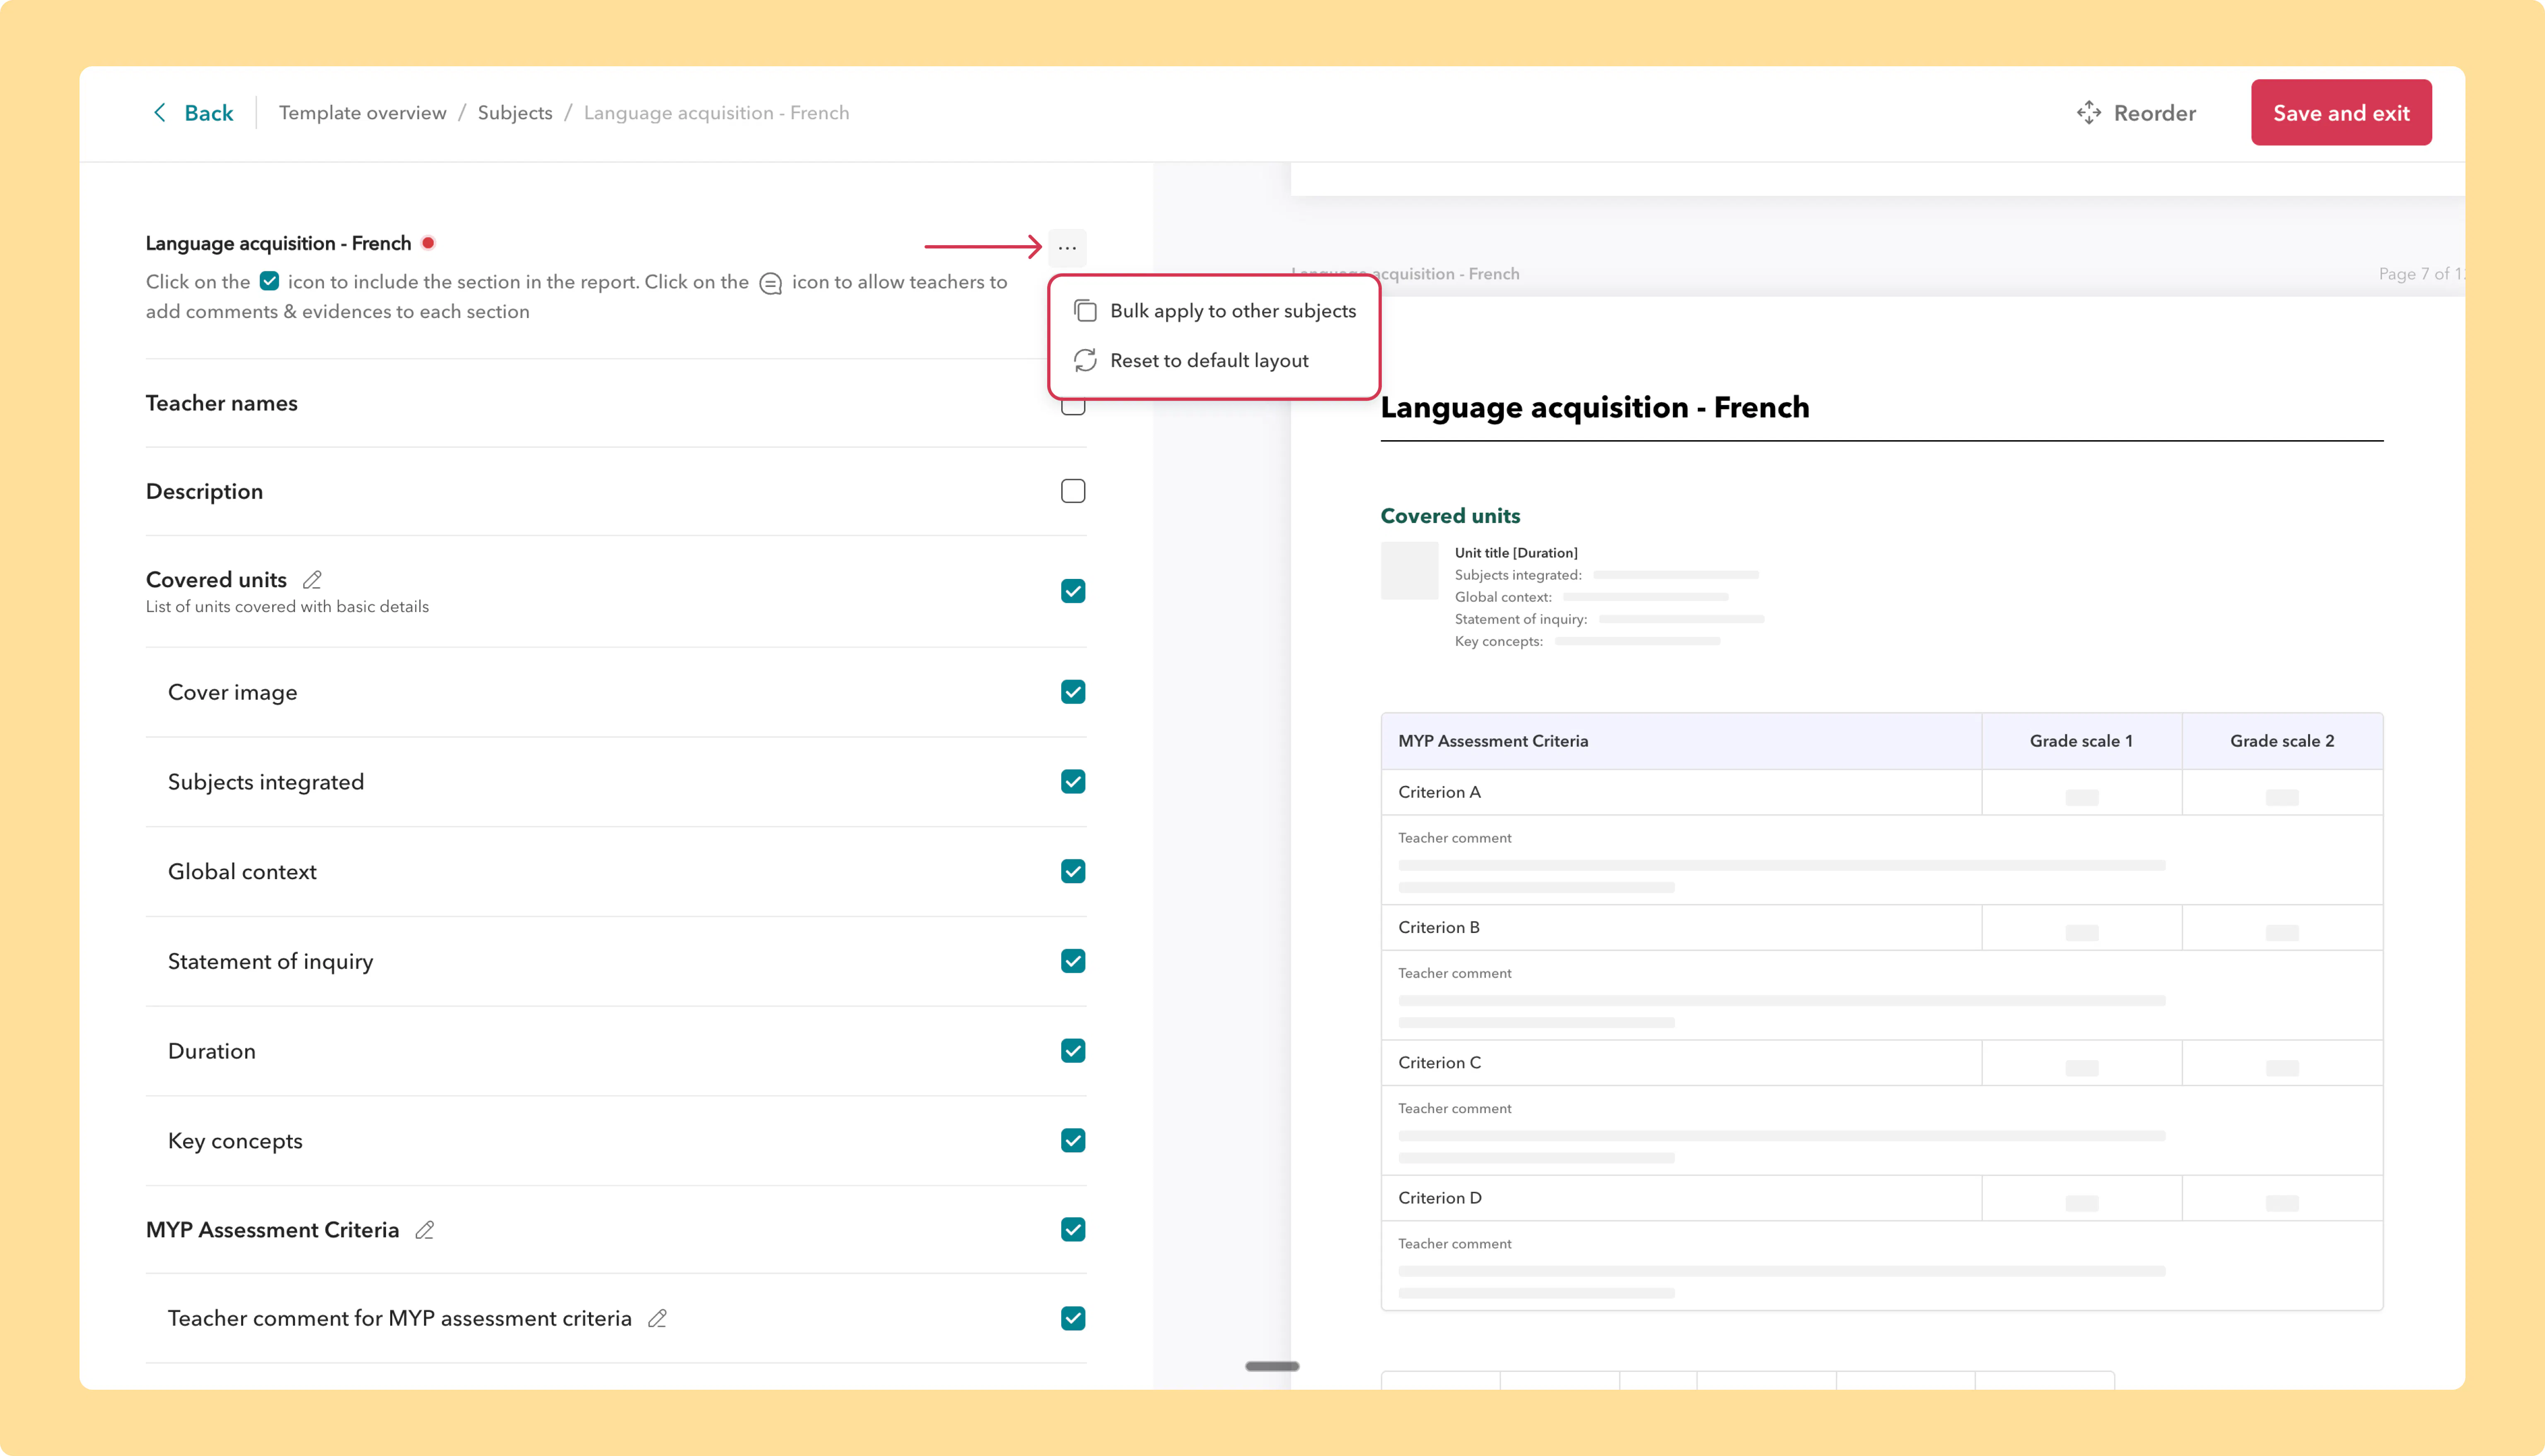Click the Global context row label
Image resolution: width=2545 pixels, height=1456 pixels.
[242, 872]
